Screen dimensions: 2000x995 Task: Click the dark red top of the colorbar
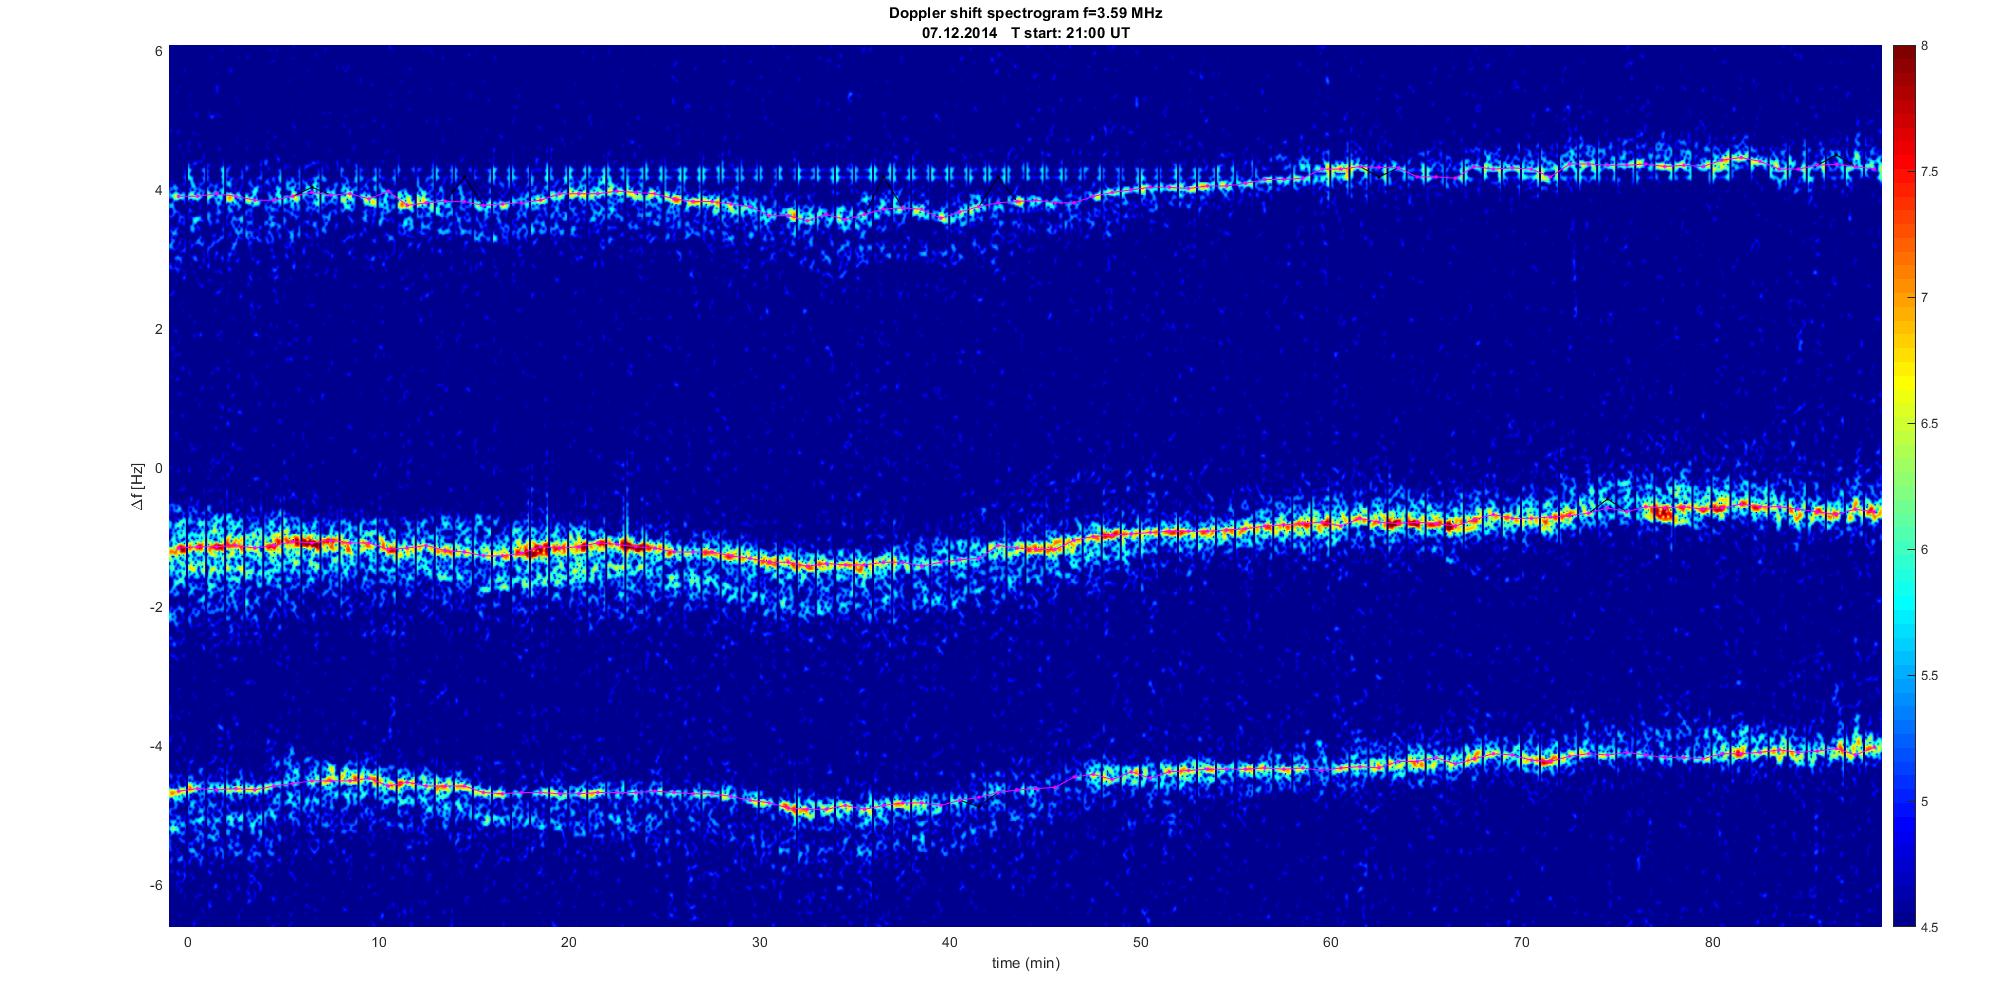pyautogui.click(x=1904, y=55)
